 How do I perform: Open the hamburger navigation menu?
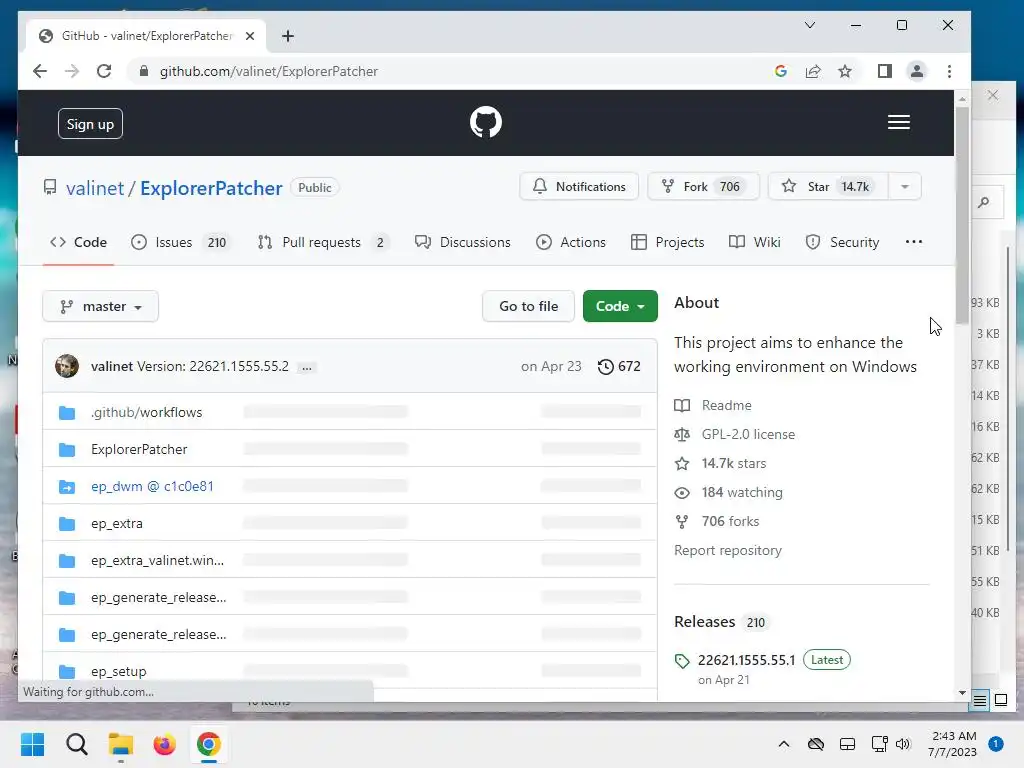(899, 122)
